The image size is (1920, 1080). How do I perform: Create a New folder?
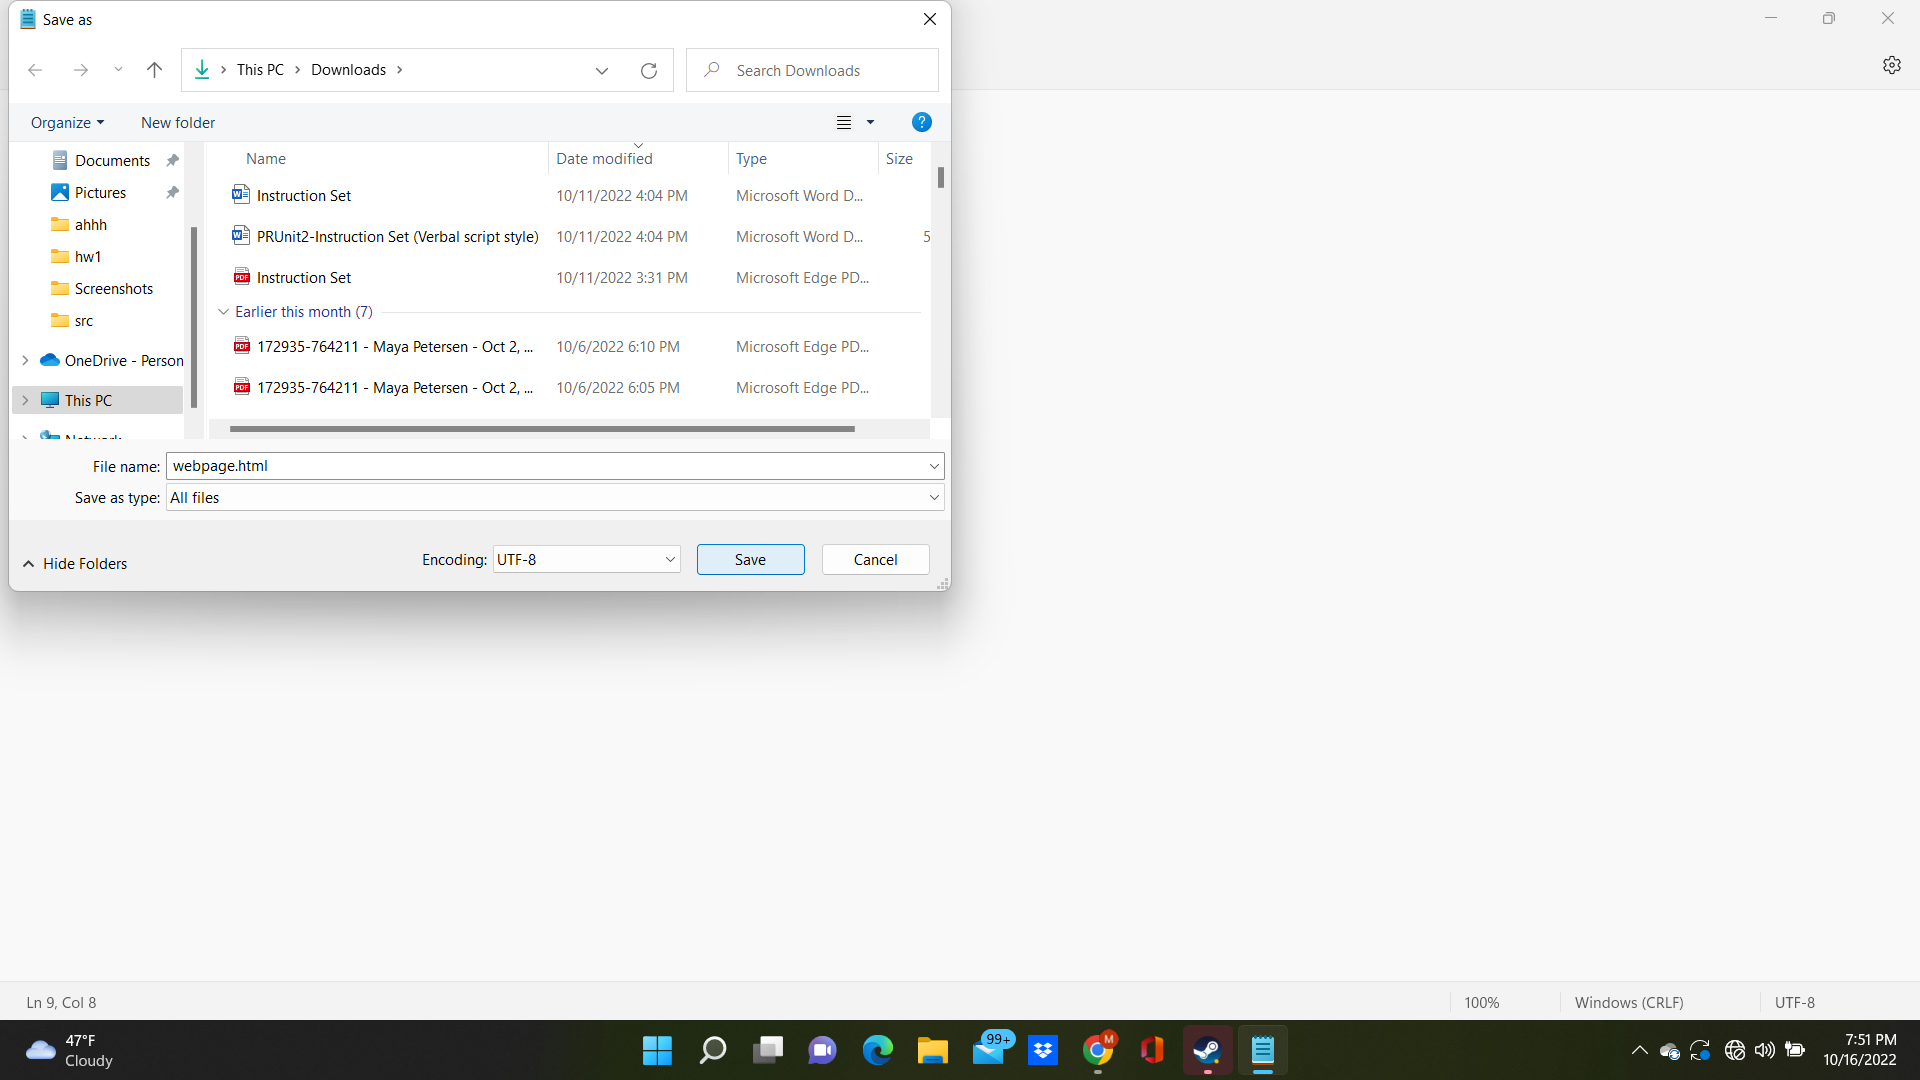[177, 122]
